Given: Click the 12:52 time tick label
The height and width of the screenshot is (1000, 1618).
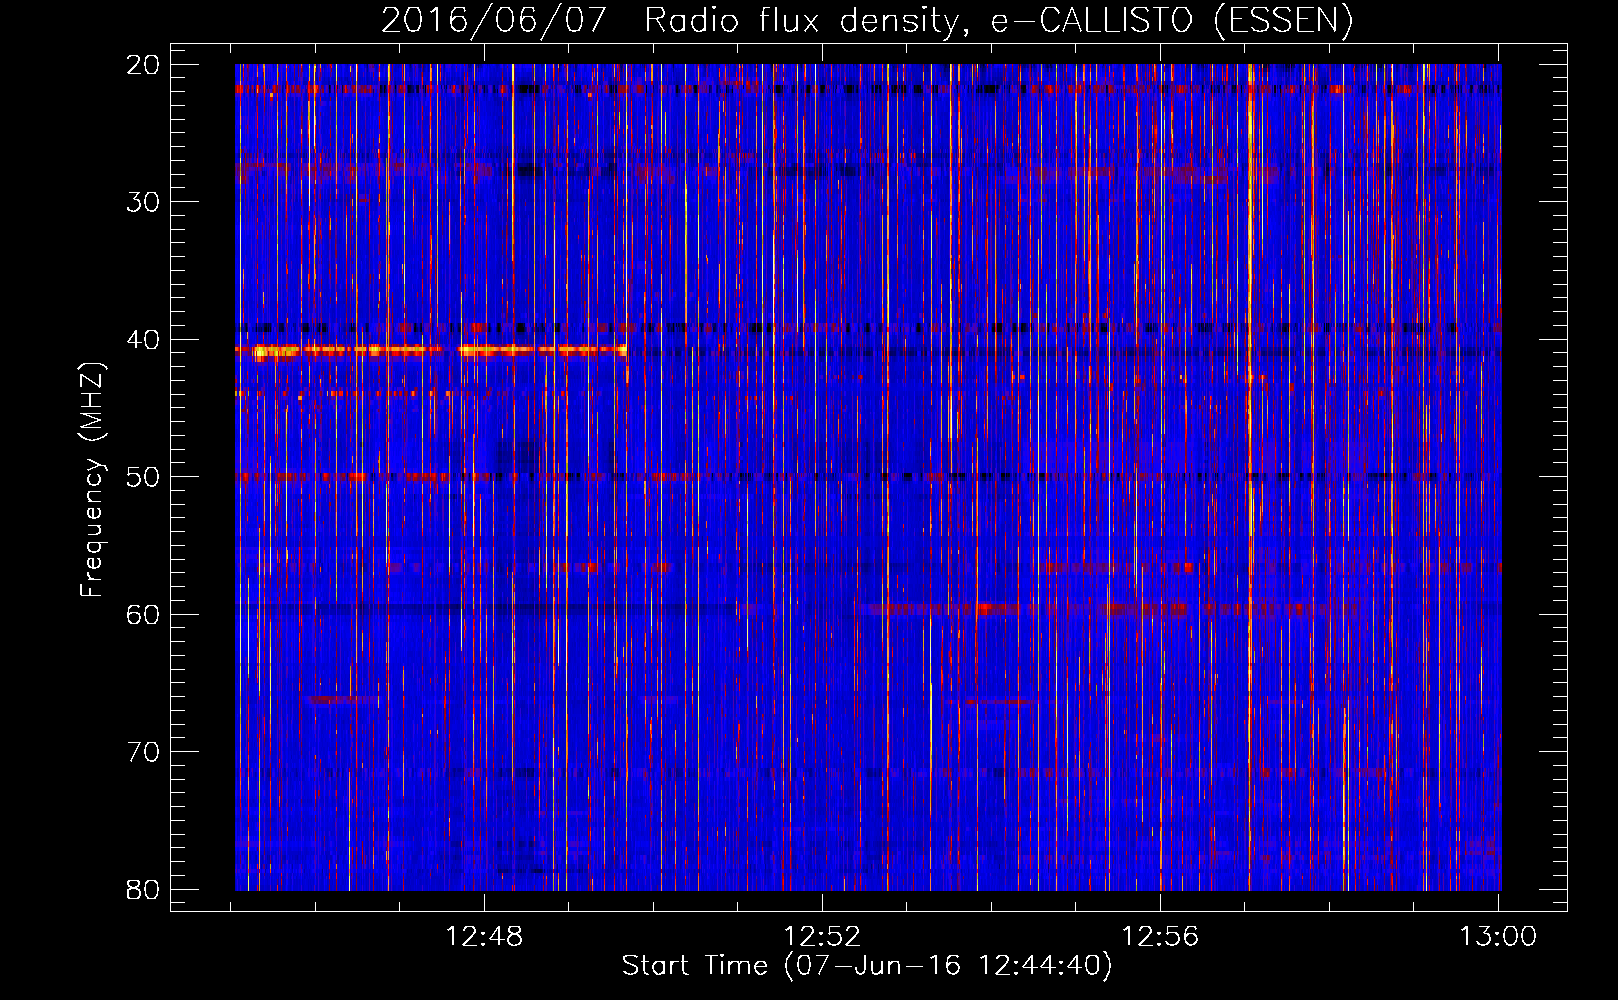Looking at the screenshot, I should [x=822, y=937].
